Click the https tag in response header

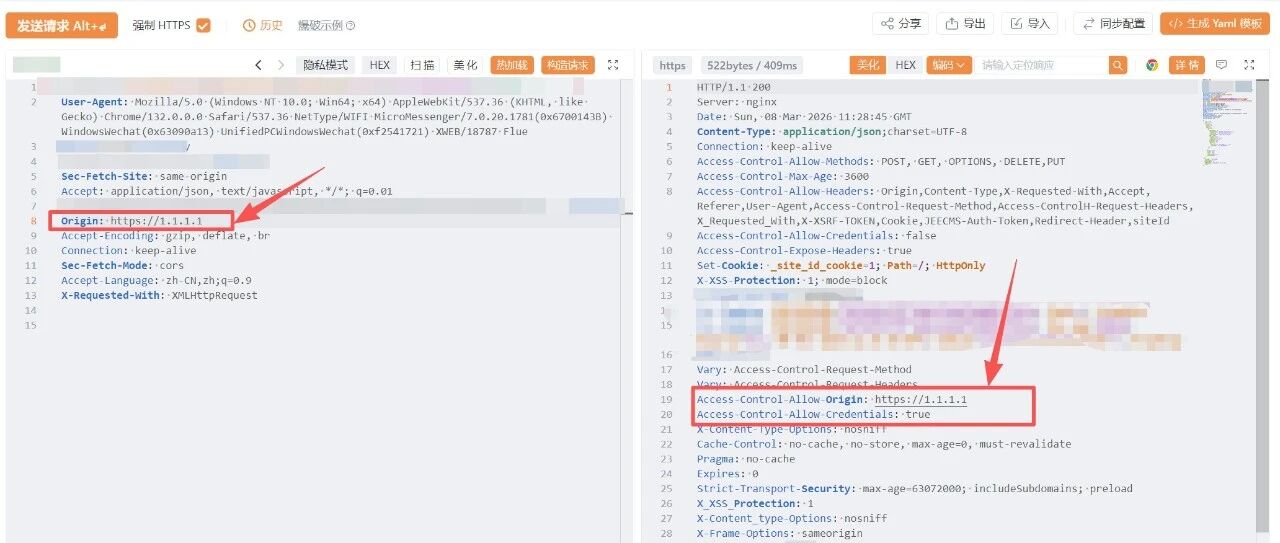point(673,65)
